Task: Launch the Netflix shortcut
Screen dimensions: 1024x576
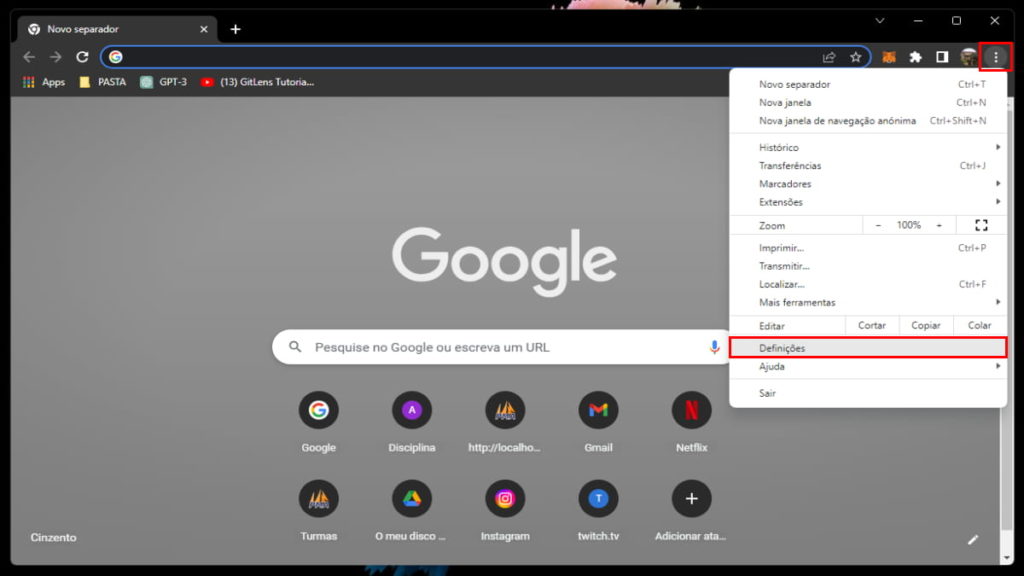Action: [x=690, y=410]
